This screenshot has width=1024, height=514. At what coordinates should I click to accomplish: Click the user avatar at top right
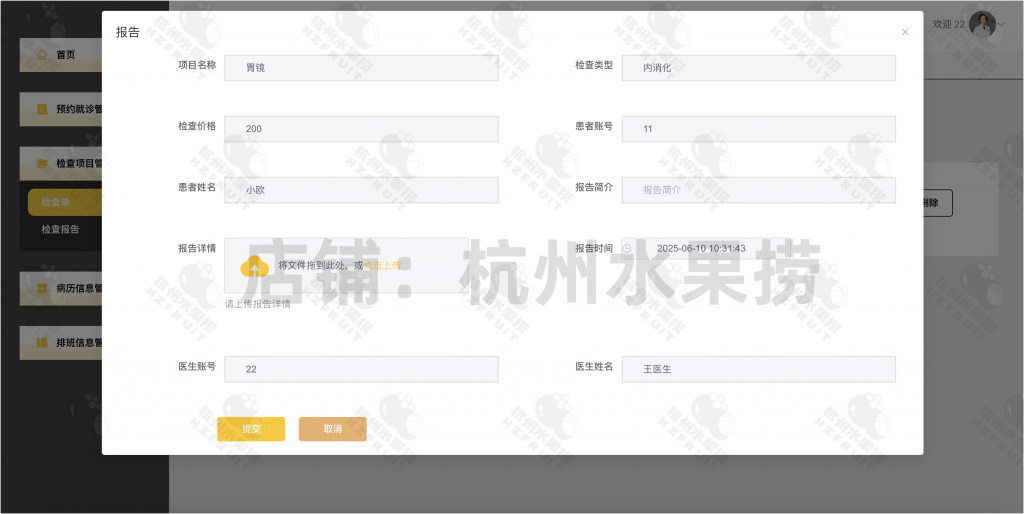982,24
